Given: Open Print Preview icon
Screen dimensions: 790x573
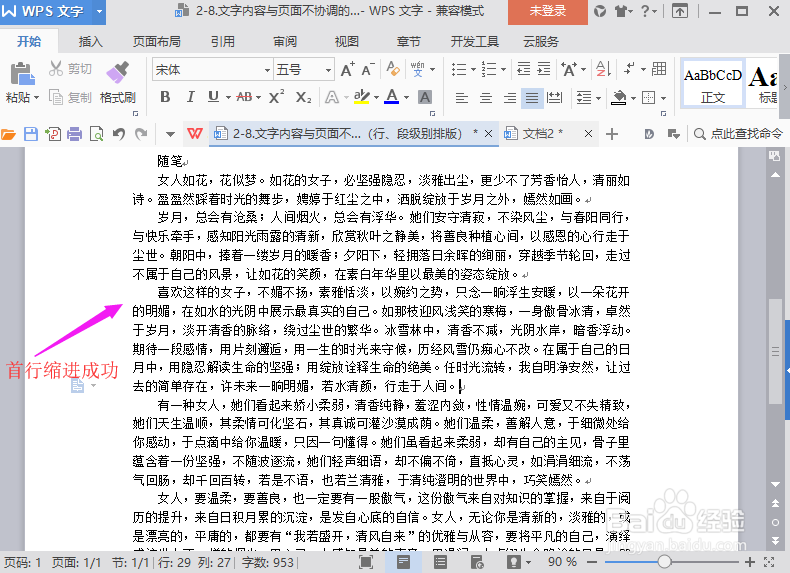Looking at the screenshot, I should tap(96, 134).
